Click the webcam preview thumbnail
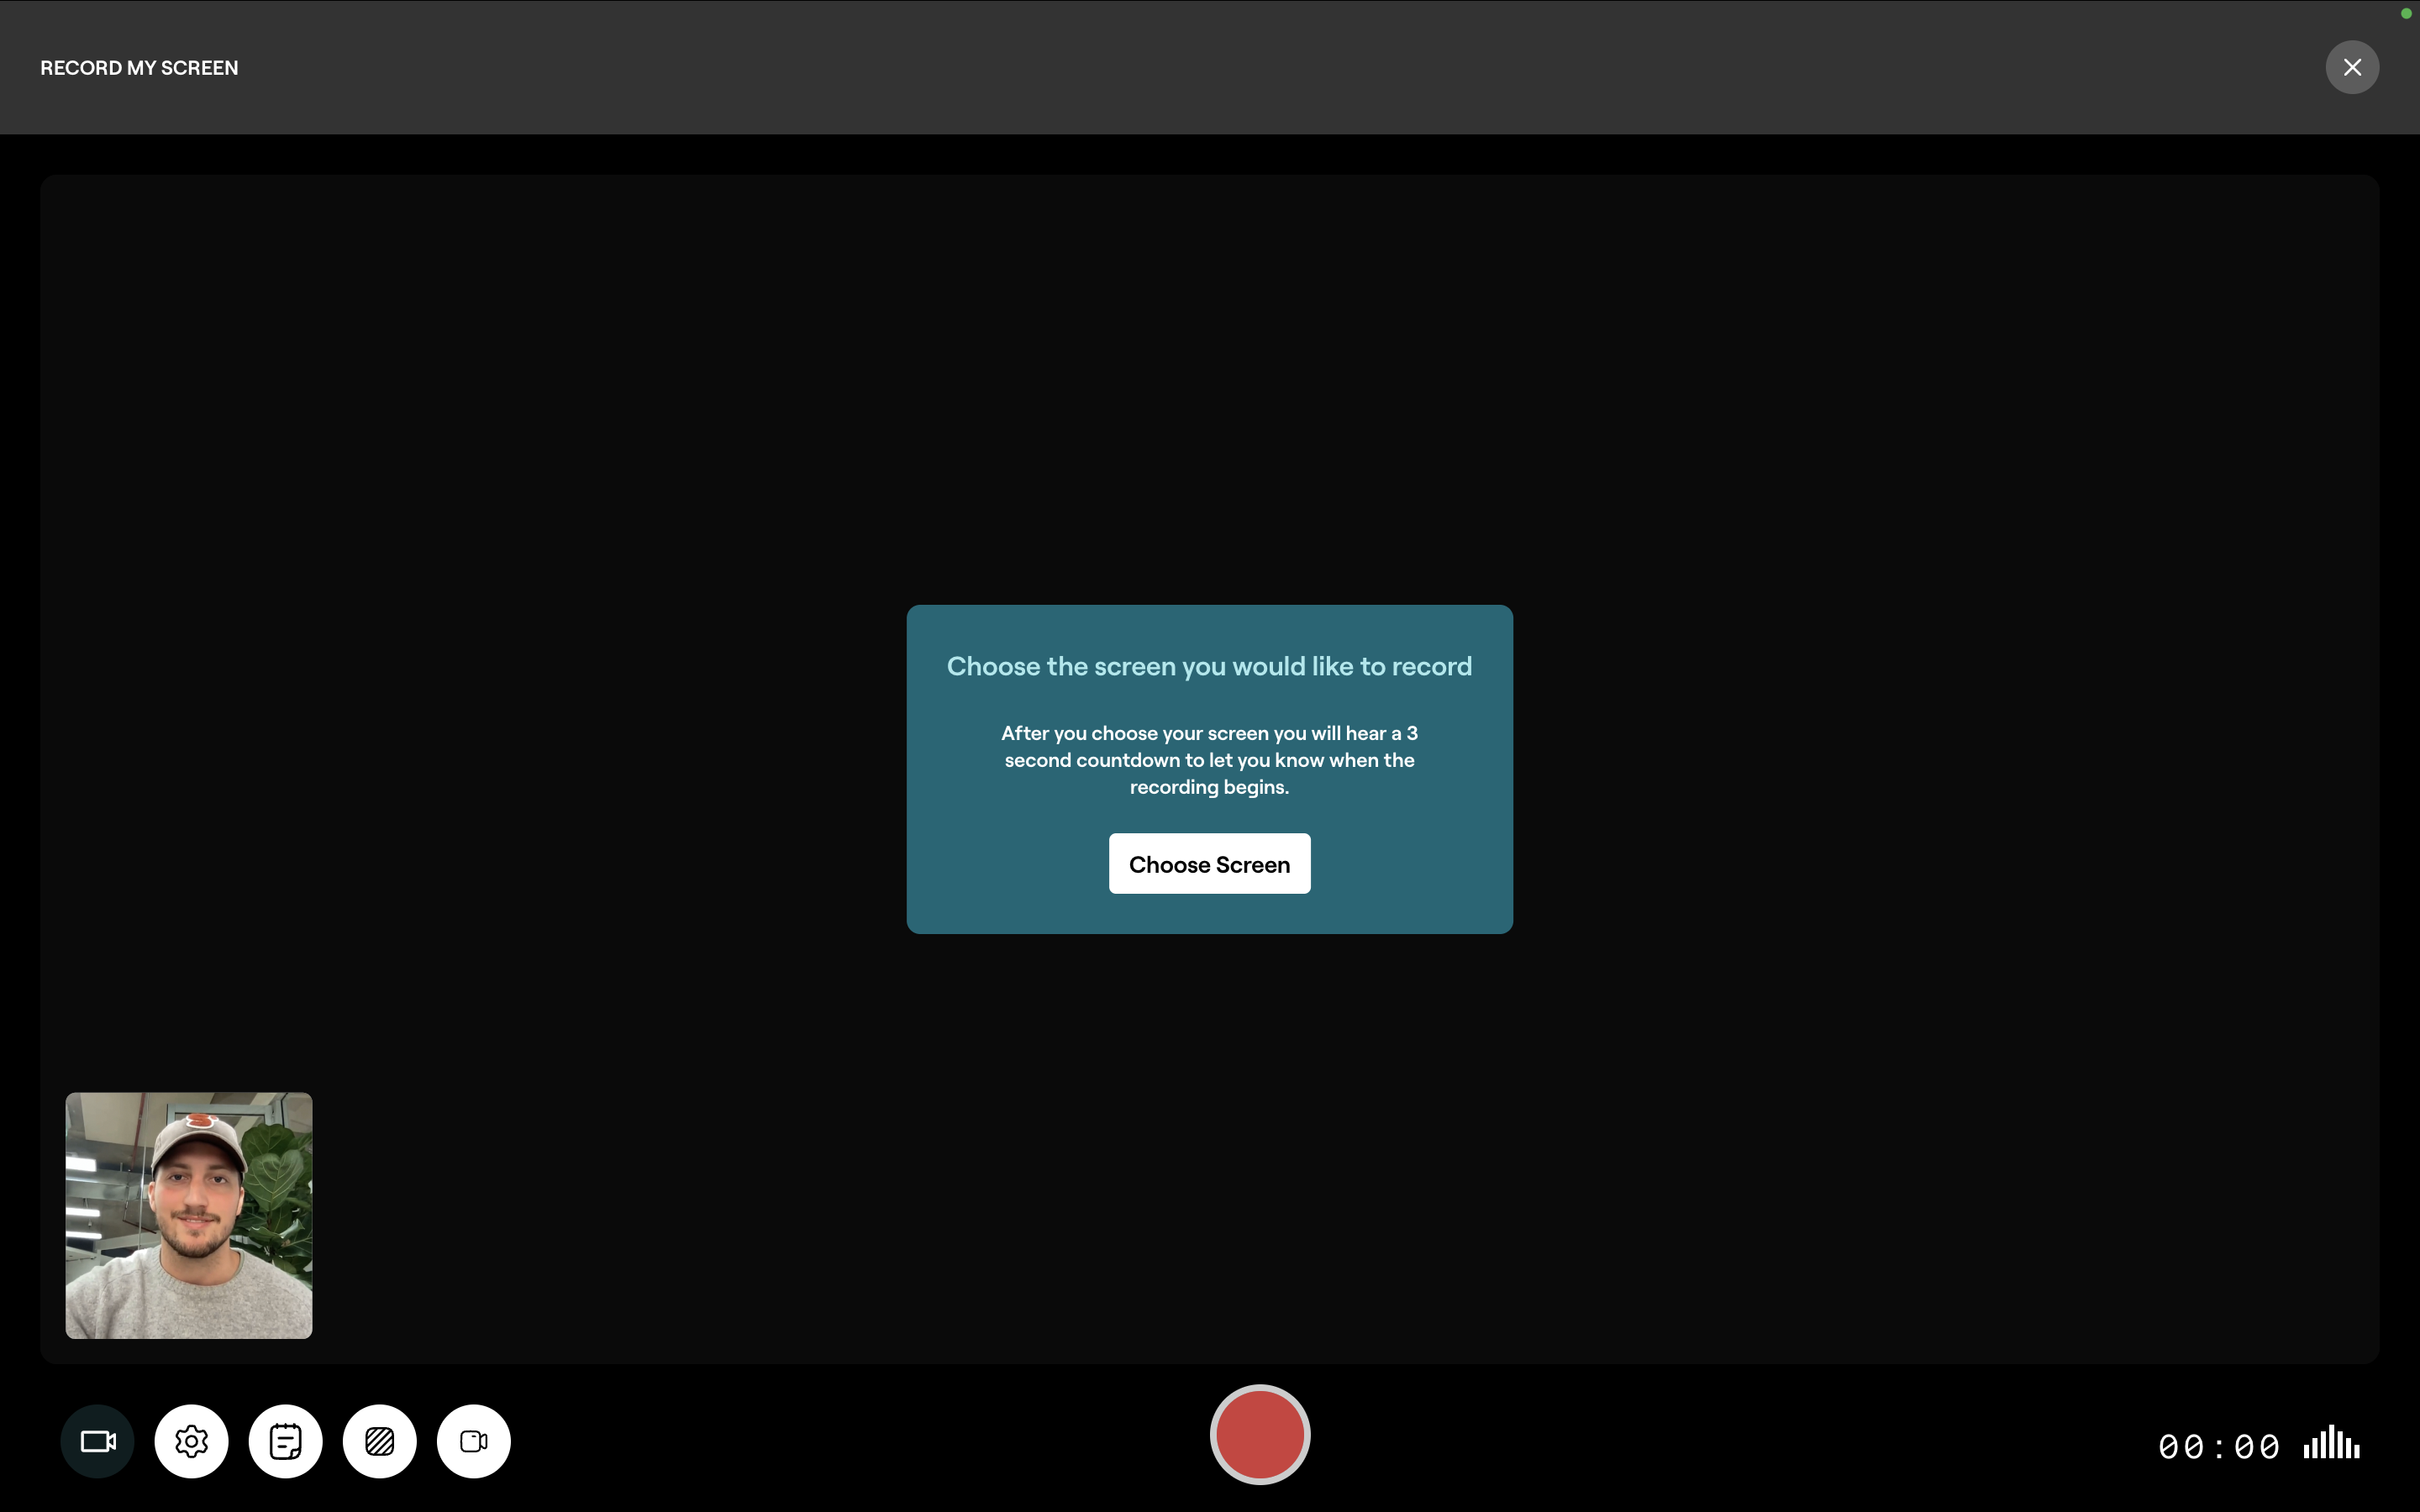The height and width of the screenshot is (1512, 2420). 189,1215
